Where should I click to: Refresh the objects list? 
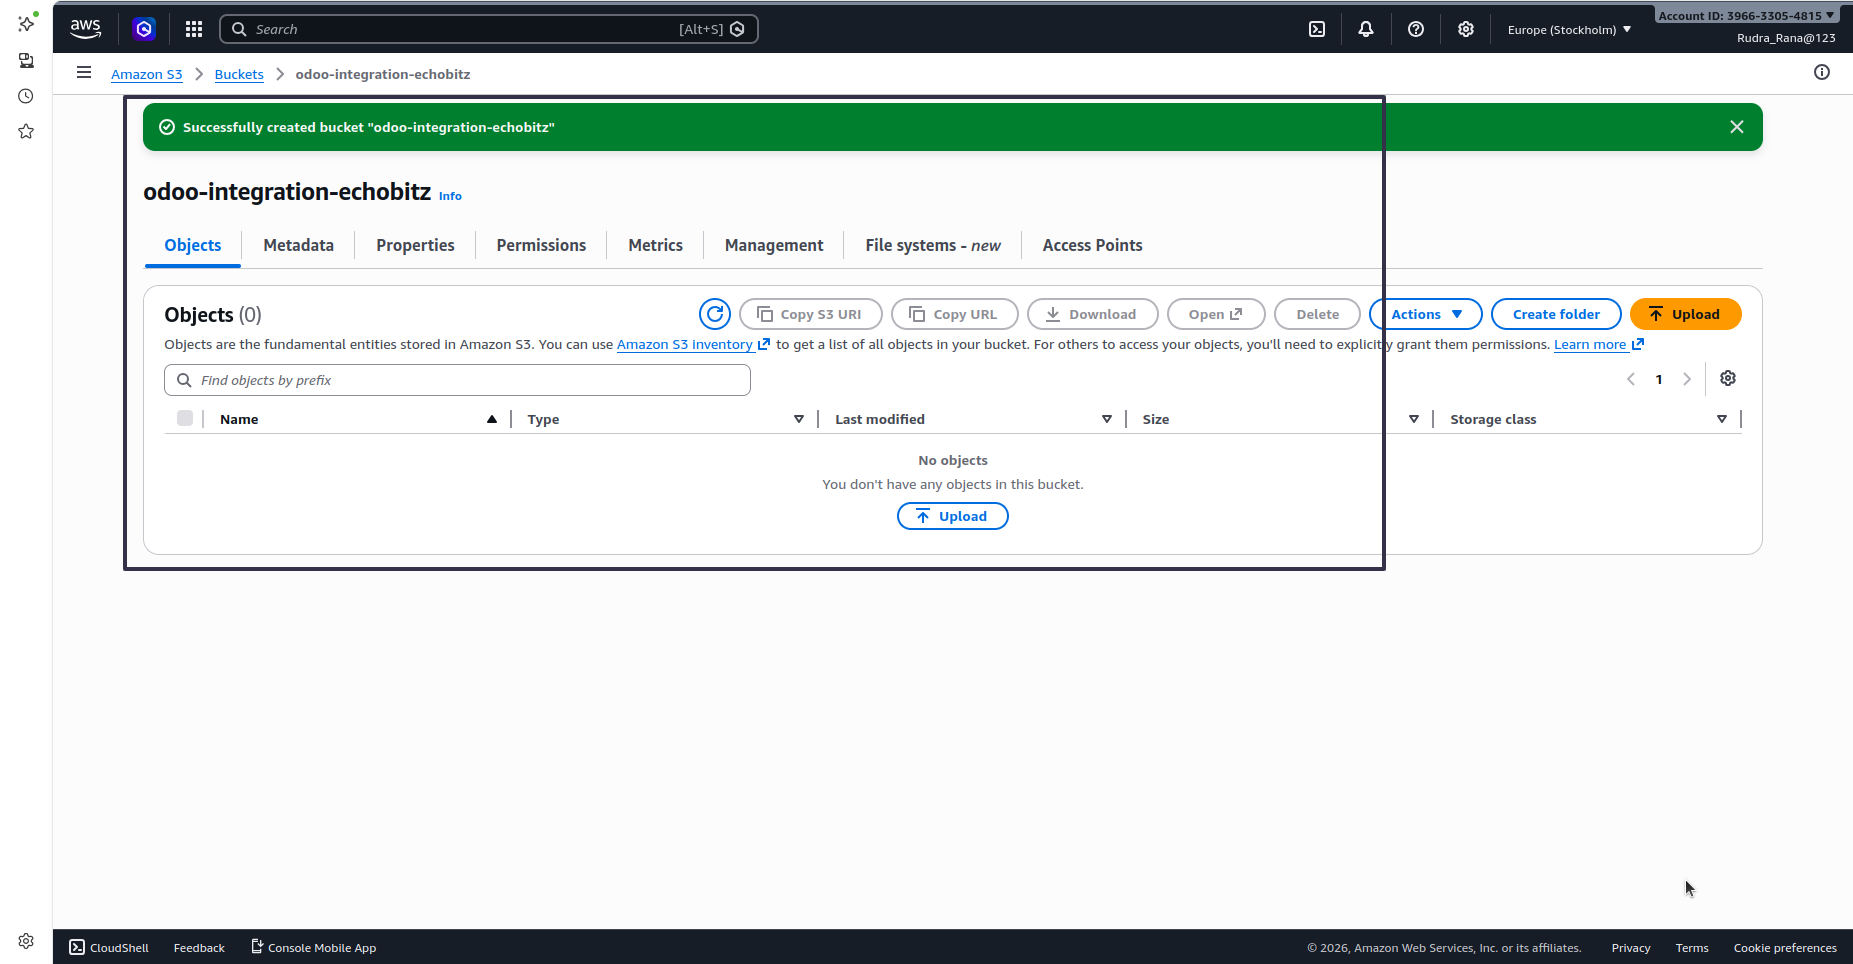click(x=715, y=314)
